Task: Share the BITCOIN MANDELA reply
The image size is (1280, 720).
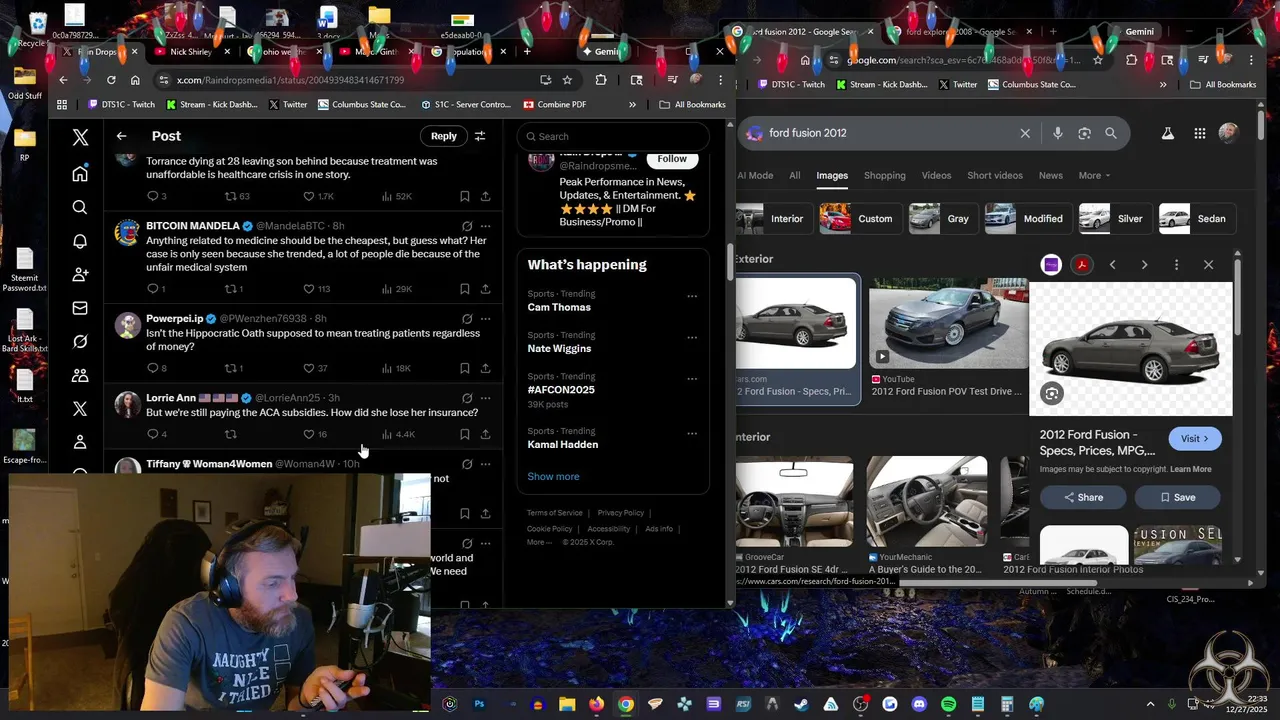Action: pos(485,289)
